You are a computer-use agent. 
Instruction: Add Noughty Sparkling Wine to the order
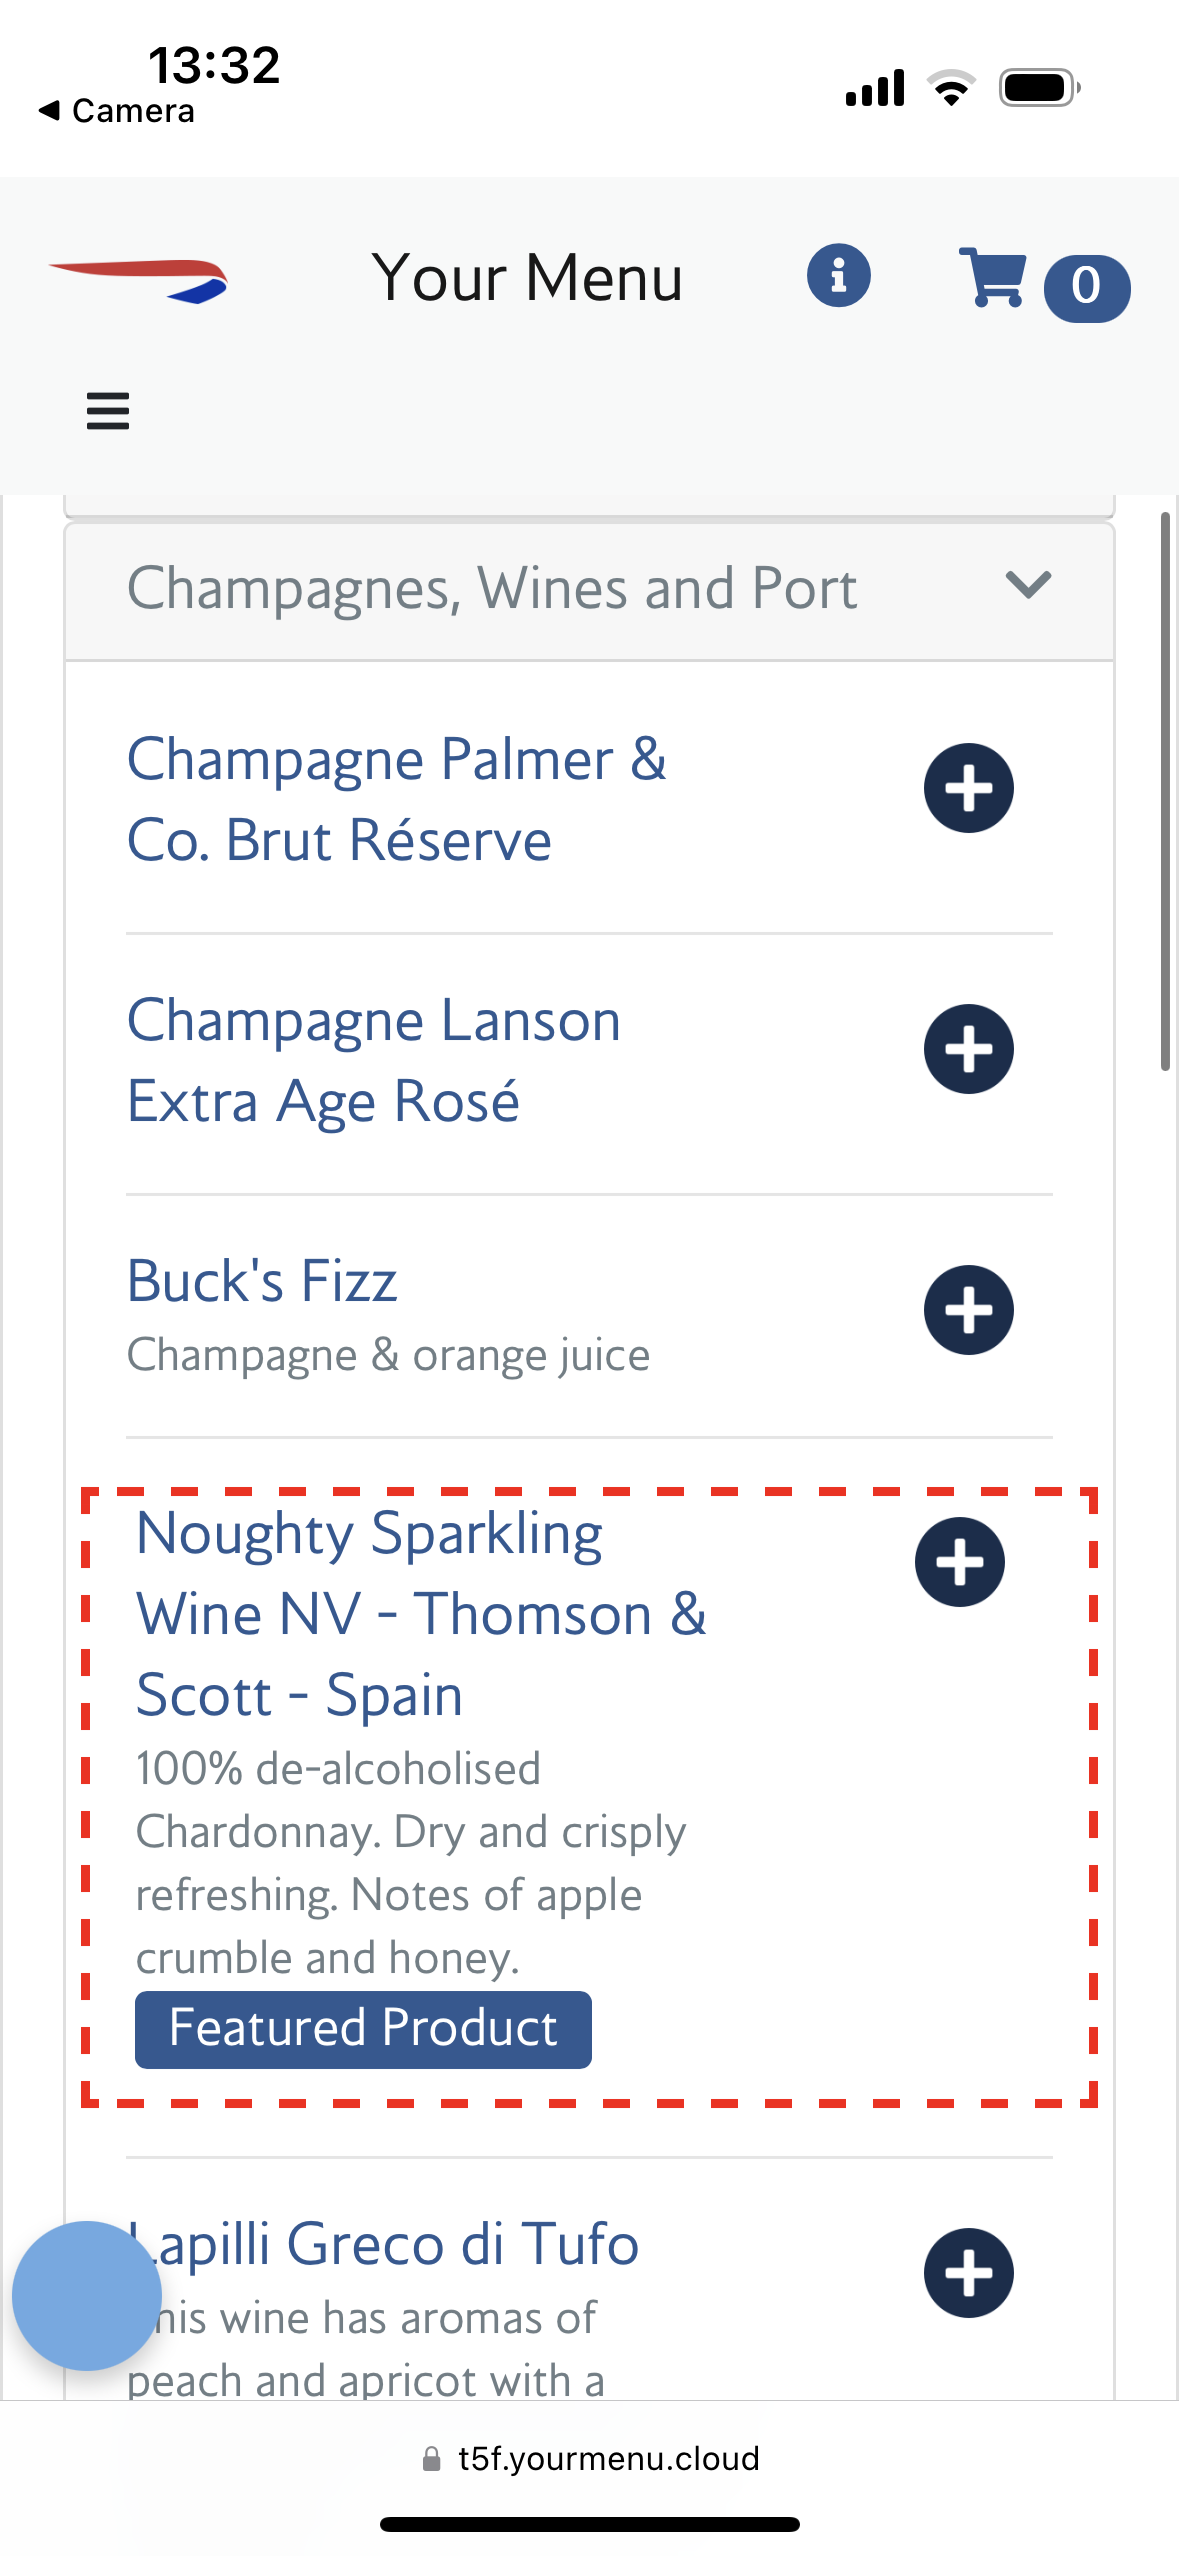tap(960, 1562)
